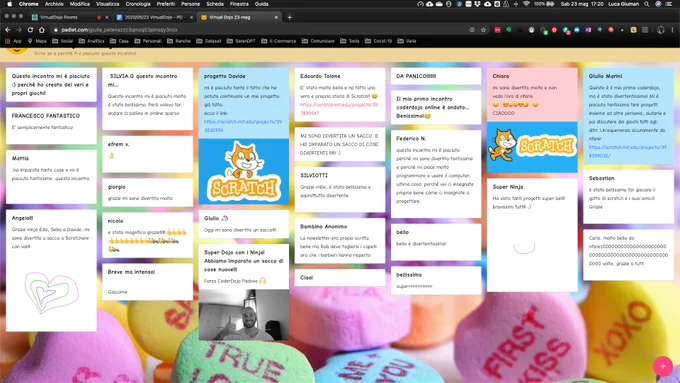This screenshot has height=383, width=680.
Task: Open the Scratch link in progetto Davide post
Action: pyautogui.click(x=243, y=126)
